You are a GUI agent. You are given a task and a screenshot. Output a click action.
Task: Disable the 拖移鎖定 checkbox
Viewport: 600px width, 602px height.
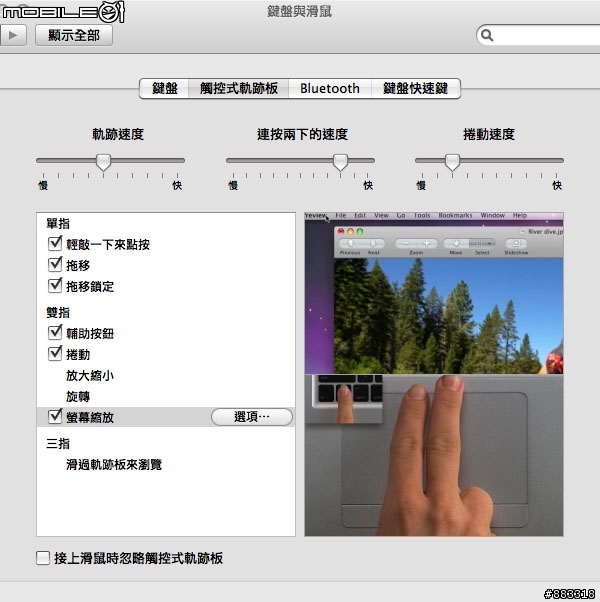[55, 286]
